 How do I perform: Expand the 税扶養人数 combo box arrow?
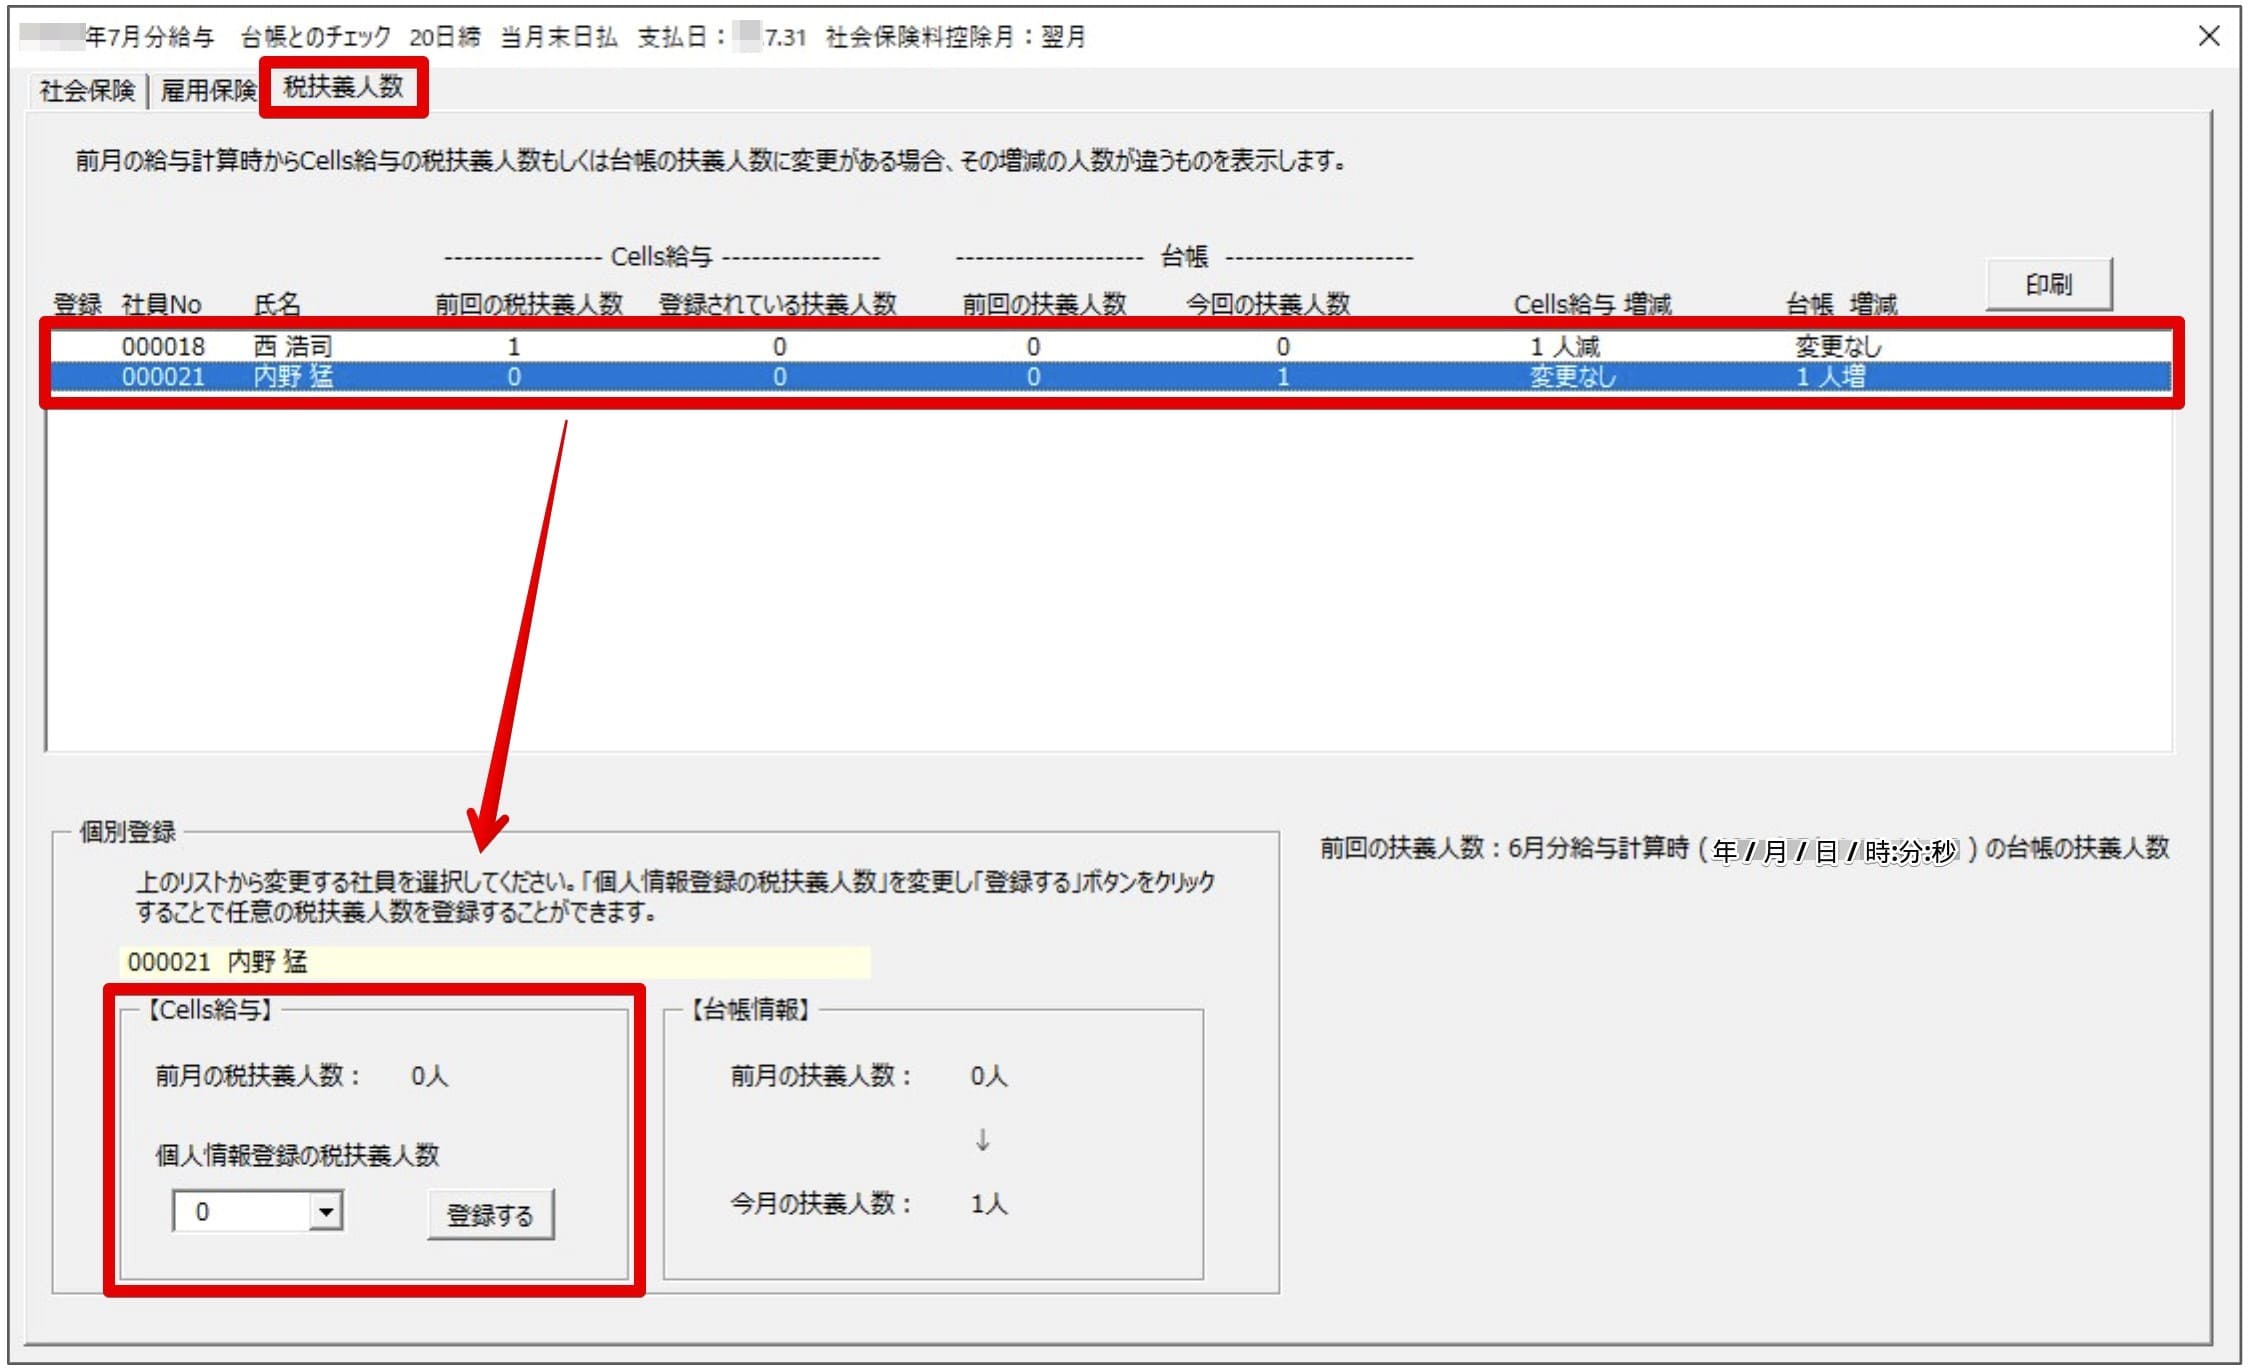pyautogui.click(x=325, y=1212)
